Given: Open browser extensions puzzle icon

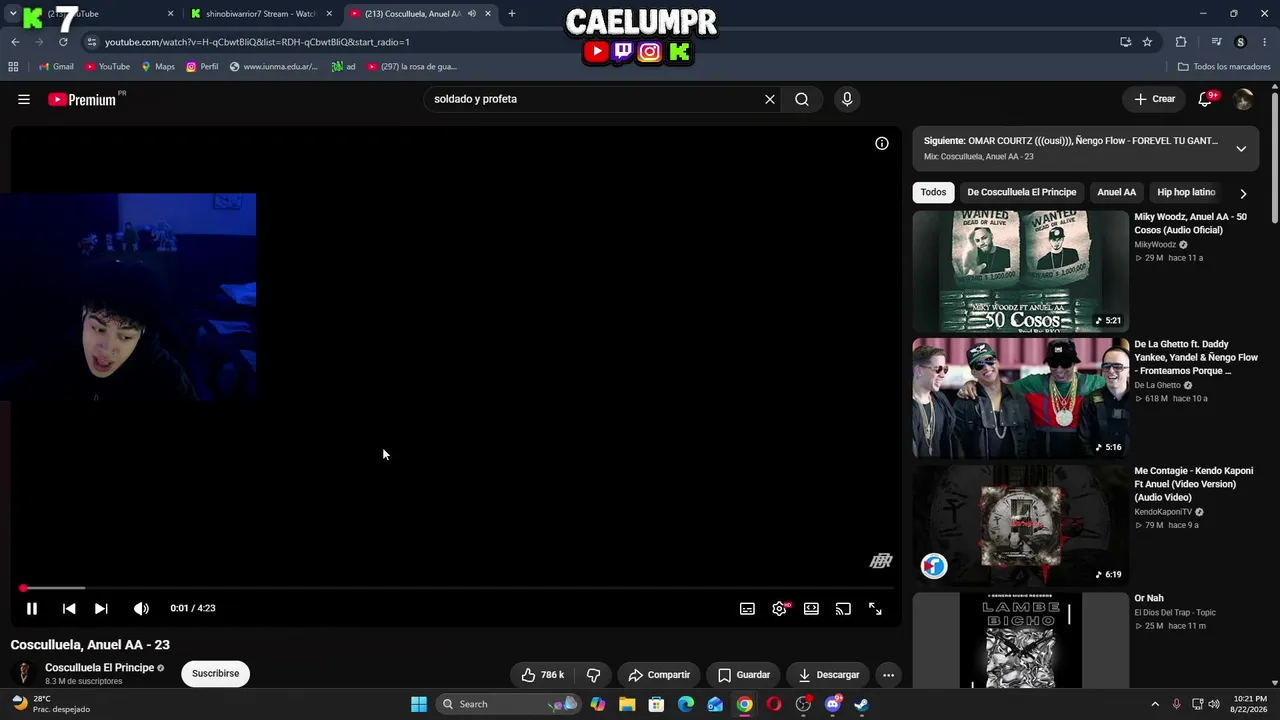Looking at the screenshot, I should [x=1181, y=42].
